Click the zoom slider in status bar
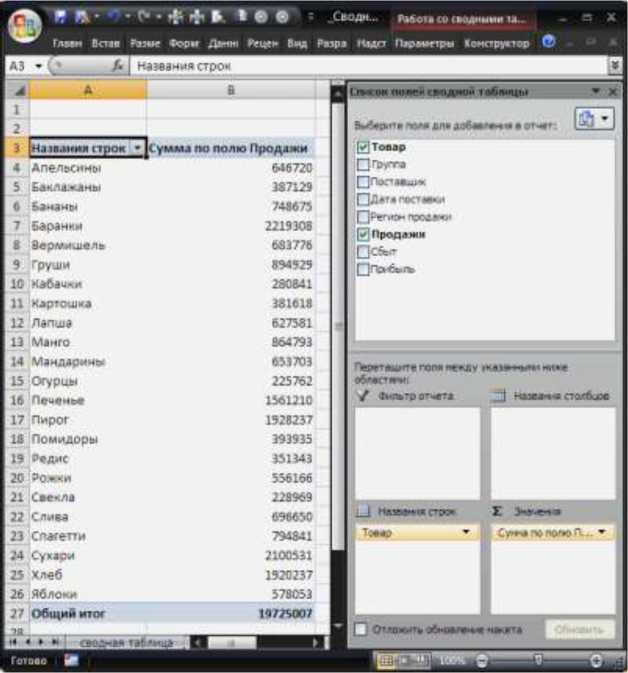Screen dimensions: 628x673 pos(538,661)
